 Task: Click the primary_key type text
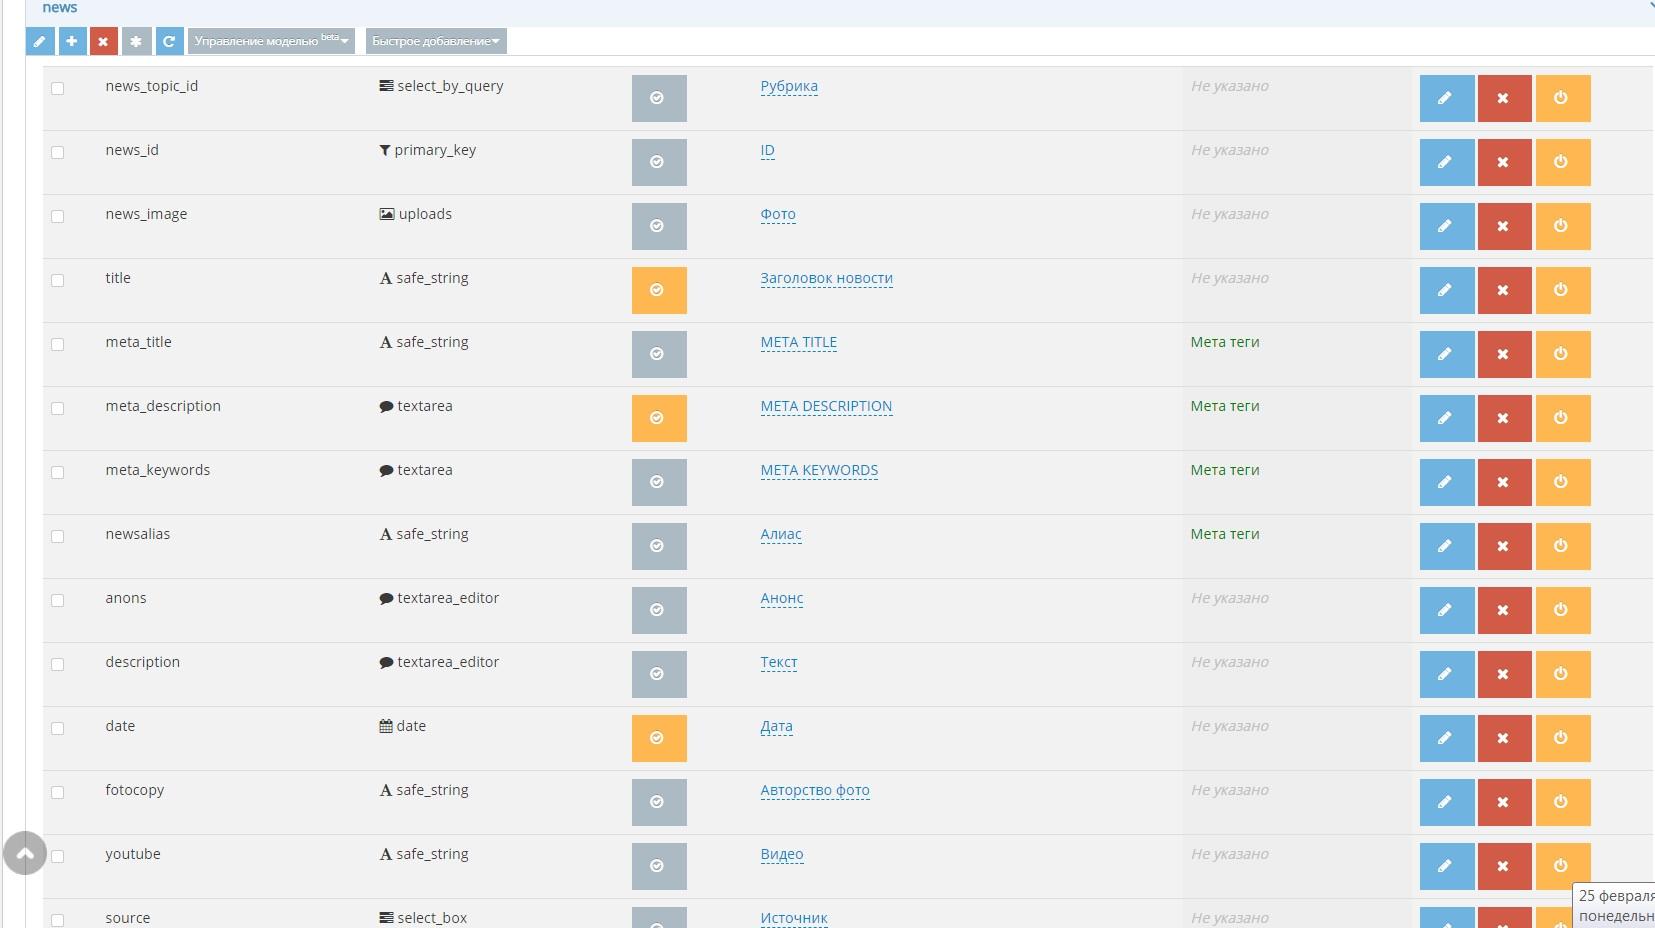tap(435, 150)
